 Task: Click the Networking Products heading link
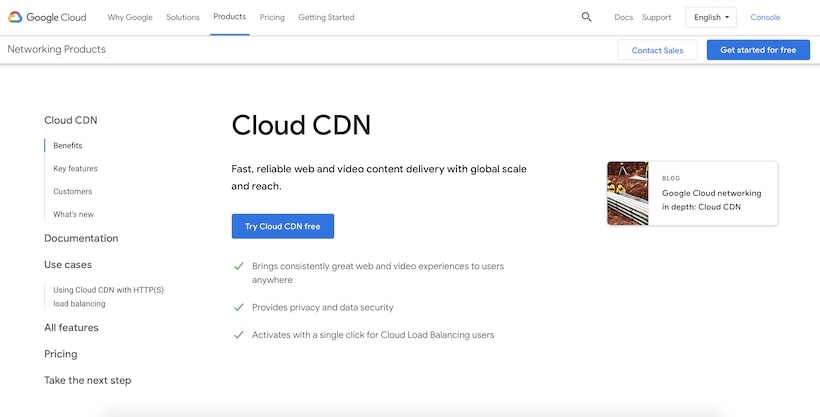pos(56,49)
